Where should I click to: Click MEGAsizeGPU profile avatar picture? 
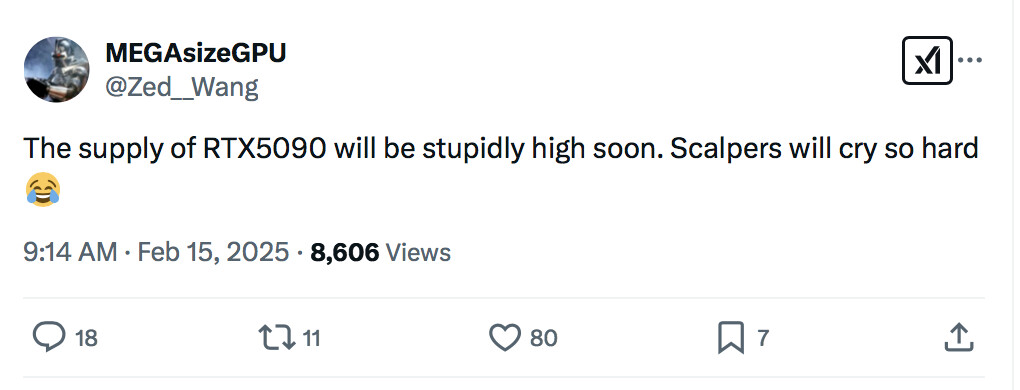click(57, 70)
